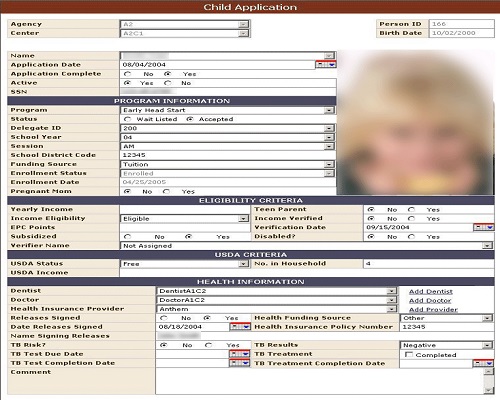
Task: Set Application Complete to Yes
Action: point(168,74)
